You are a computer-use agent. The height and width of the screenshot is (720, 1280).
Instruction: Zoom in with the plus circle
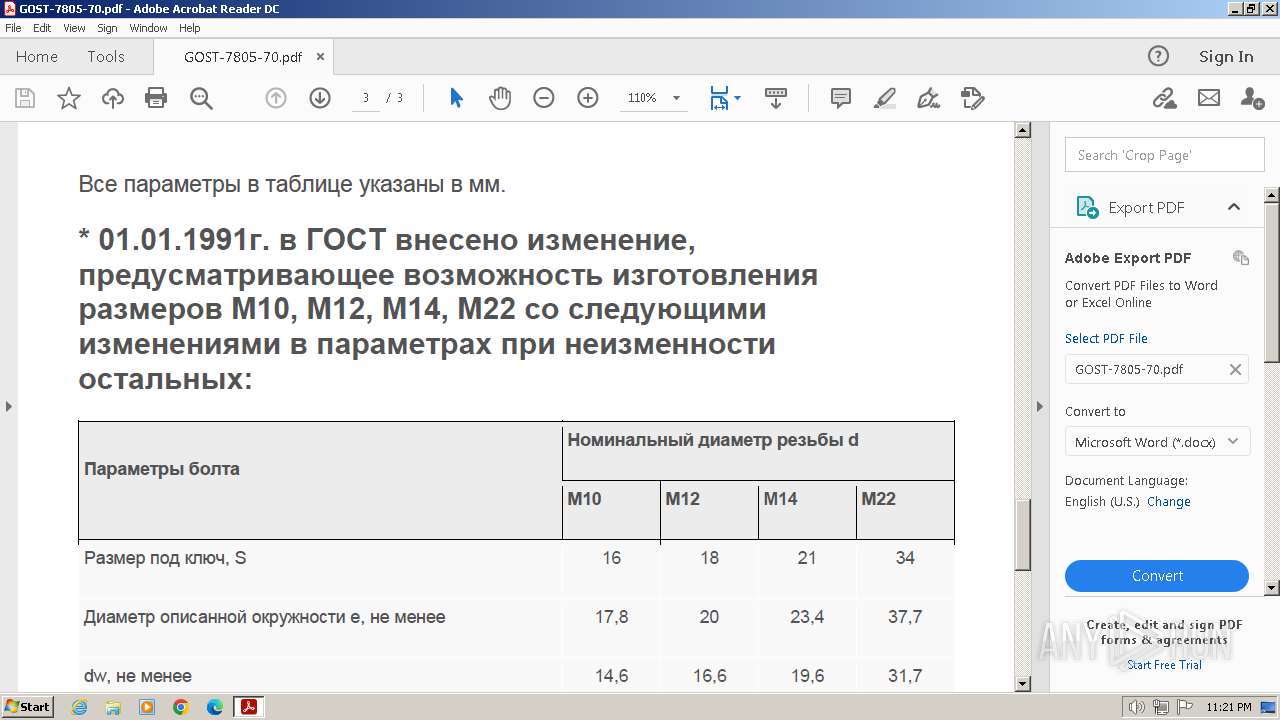tap(588, 98)
